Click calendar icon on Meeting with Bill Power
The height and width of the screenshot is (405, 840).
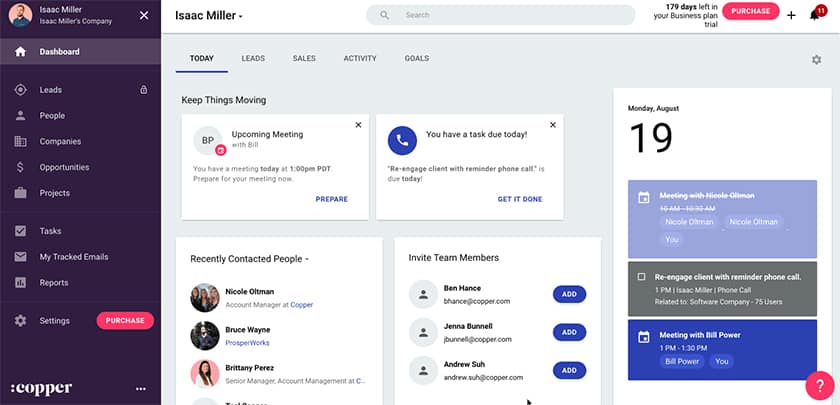[644, 336]
